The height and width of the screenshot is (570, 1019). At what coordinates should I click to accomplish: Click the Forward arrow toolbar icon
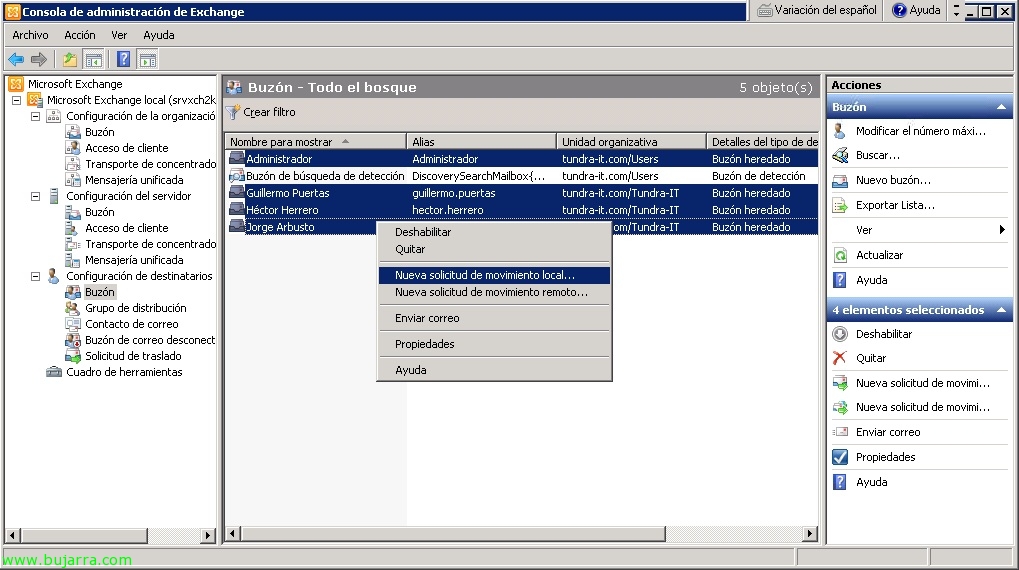(x=39, y=60)
